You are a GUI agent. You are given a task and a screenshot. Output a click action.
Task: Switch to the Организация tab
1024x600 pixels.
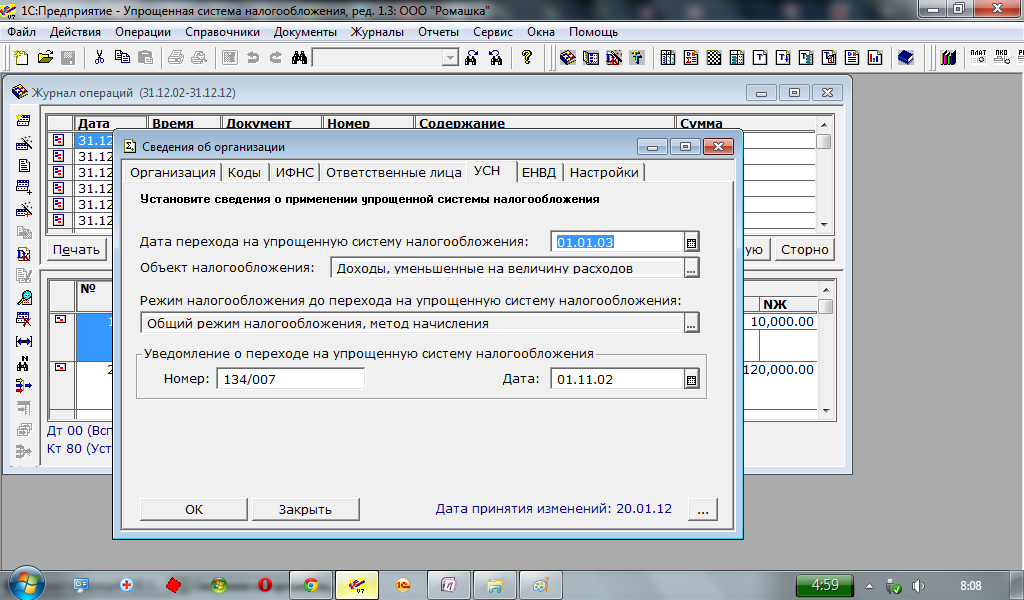pyautogui.click(x=173, y=172)
